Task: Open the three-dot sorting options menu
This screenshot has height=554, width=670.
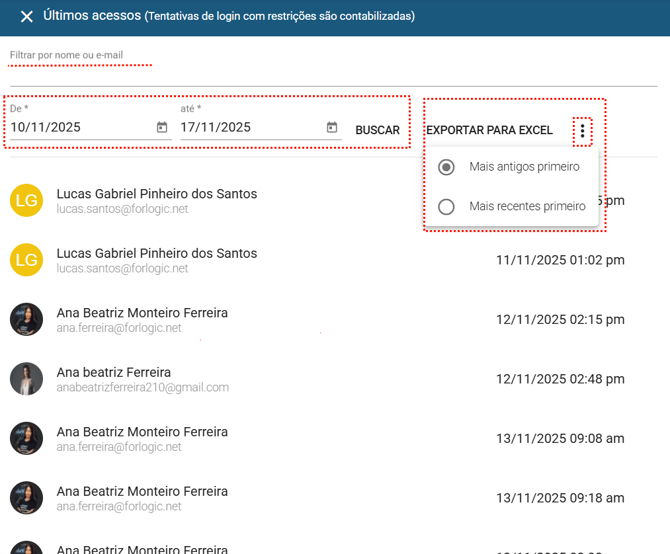Action: pyautogui.click(x=583, y=131)
